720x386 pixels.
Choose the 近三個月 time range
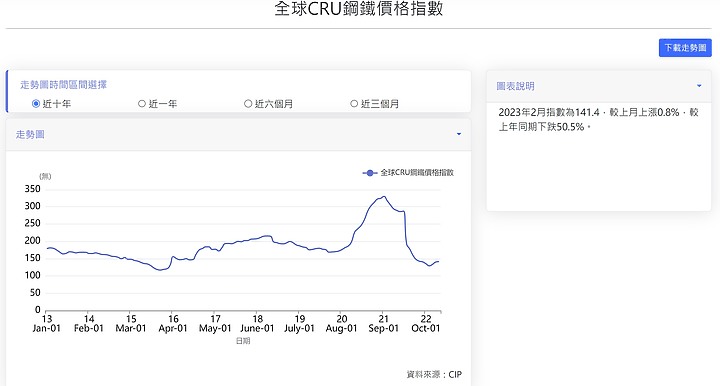point(354,104)
